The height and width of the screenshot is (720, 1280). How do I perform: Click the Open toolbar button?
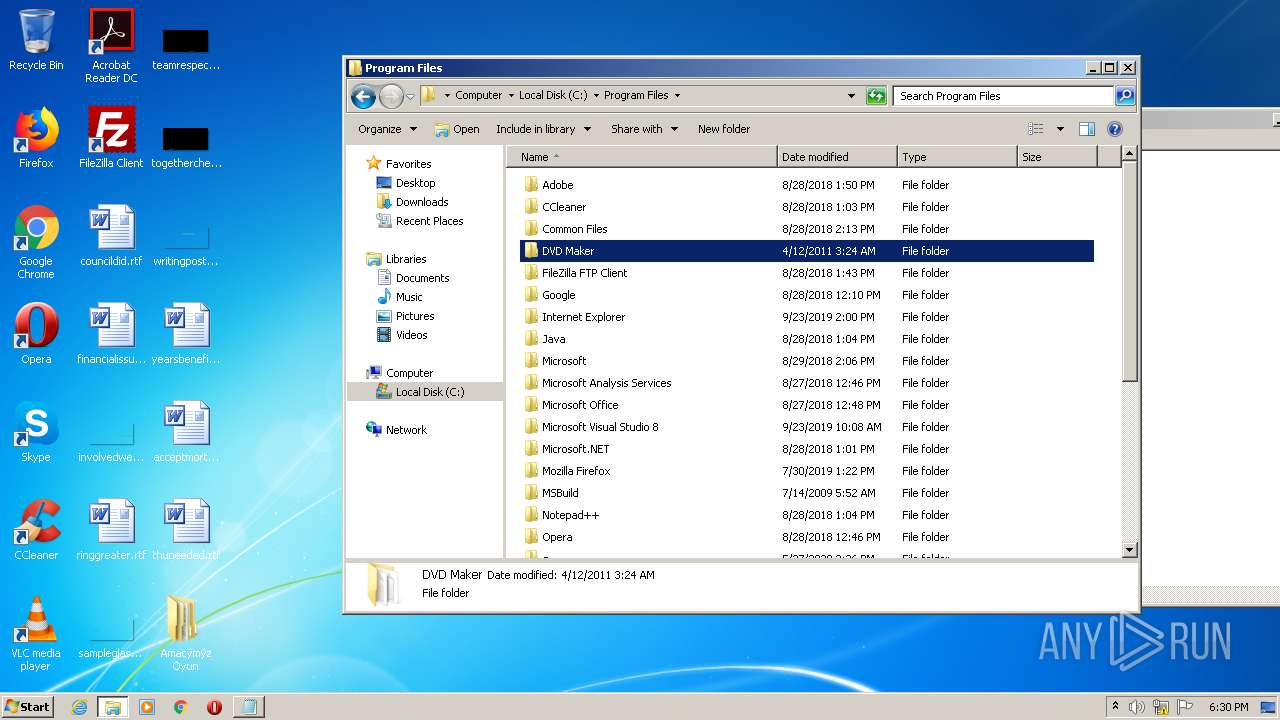(x=457, y=129)
